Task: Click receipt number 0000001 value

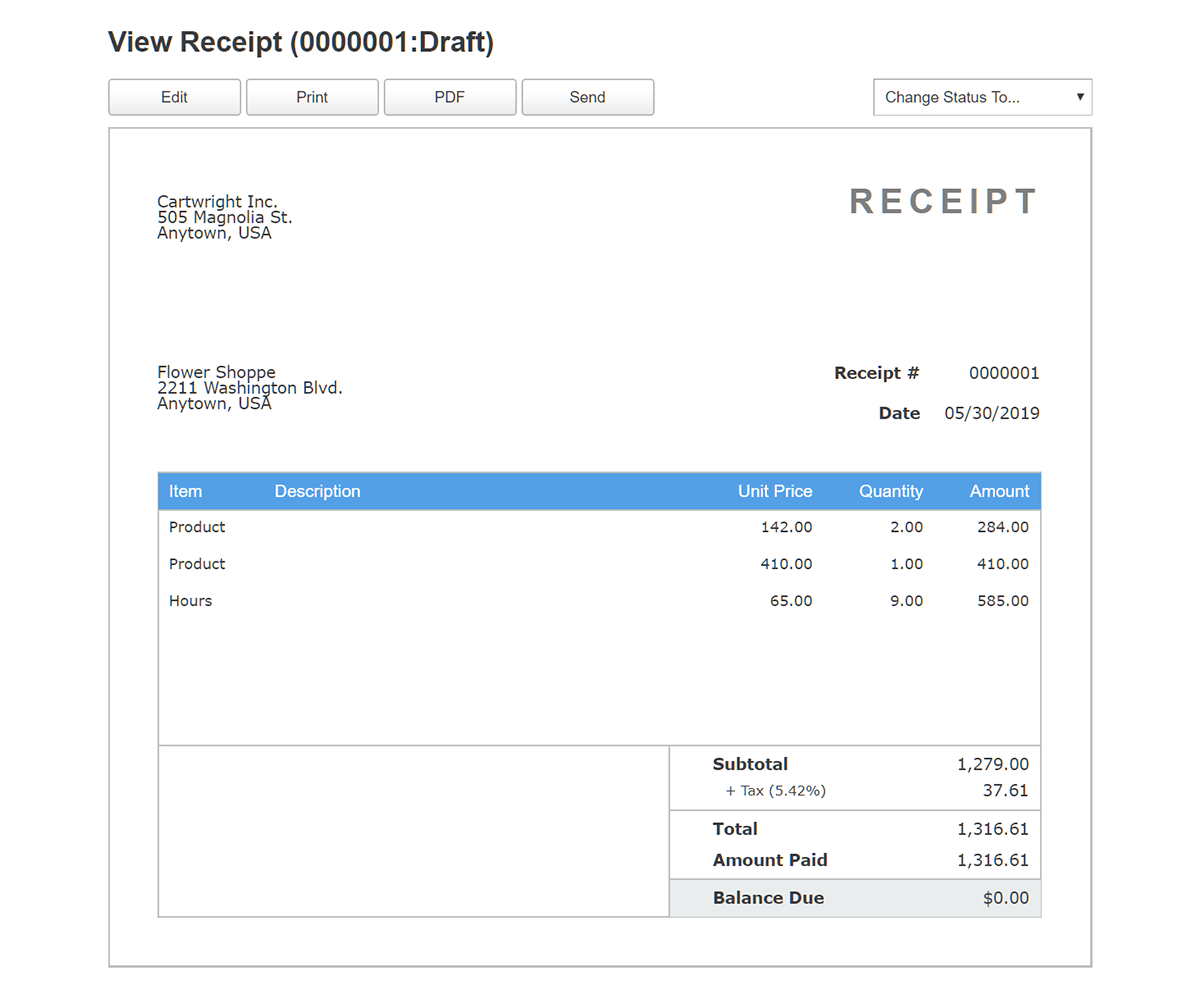Action: point(1004,373)
